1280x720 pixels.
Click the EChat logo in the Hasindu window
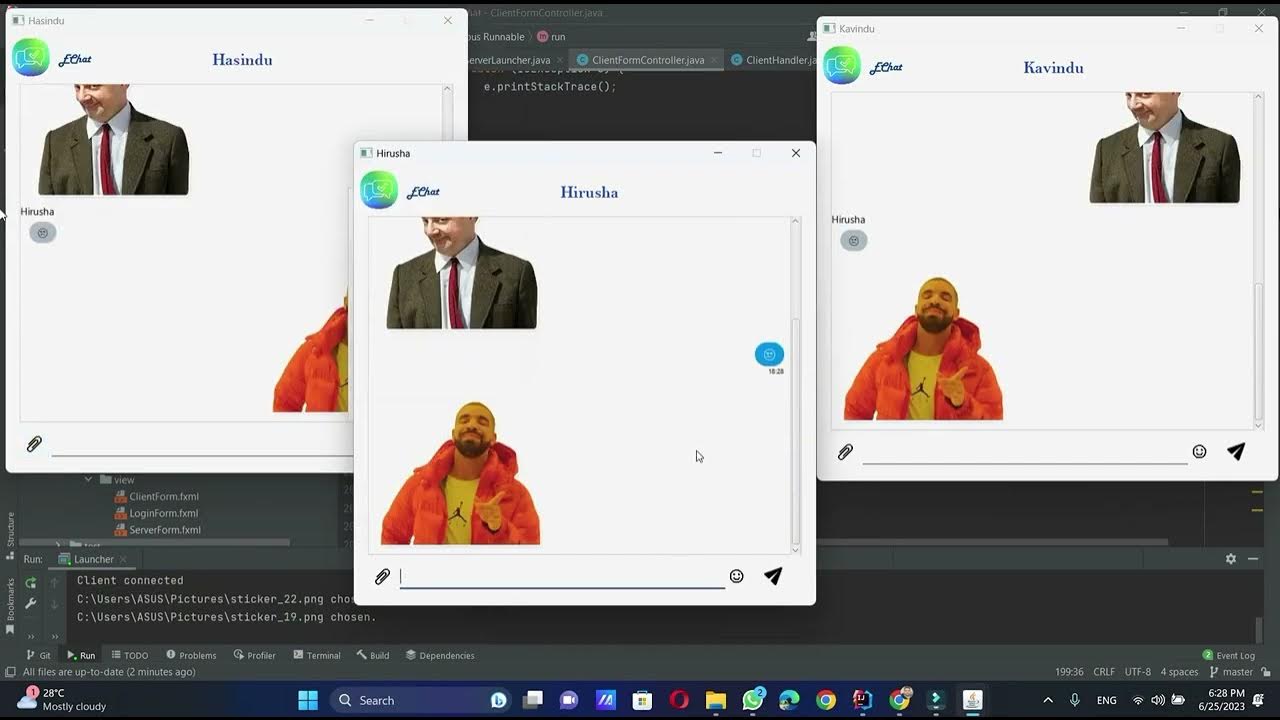pos(31,58)
